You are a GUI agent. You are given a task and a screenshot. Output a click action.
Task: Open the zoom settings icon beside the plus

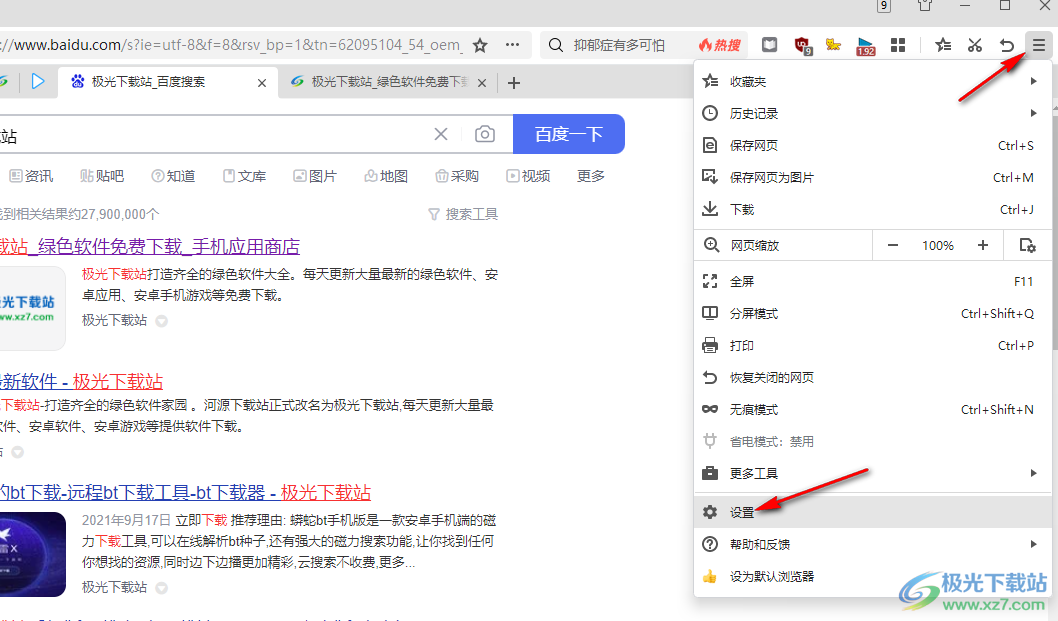click(x=1028, y=246)
